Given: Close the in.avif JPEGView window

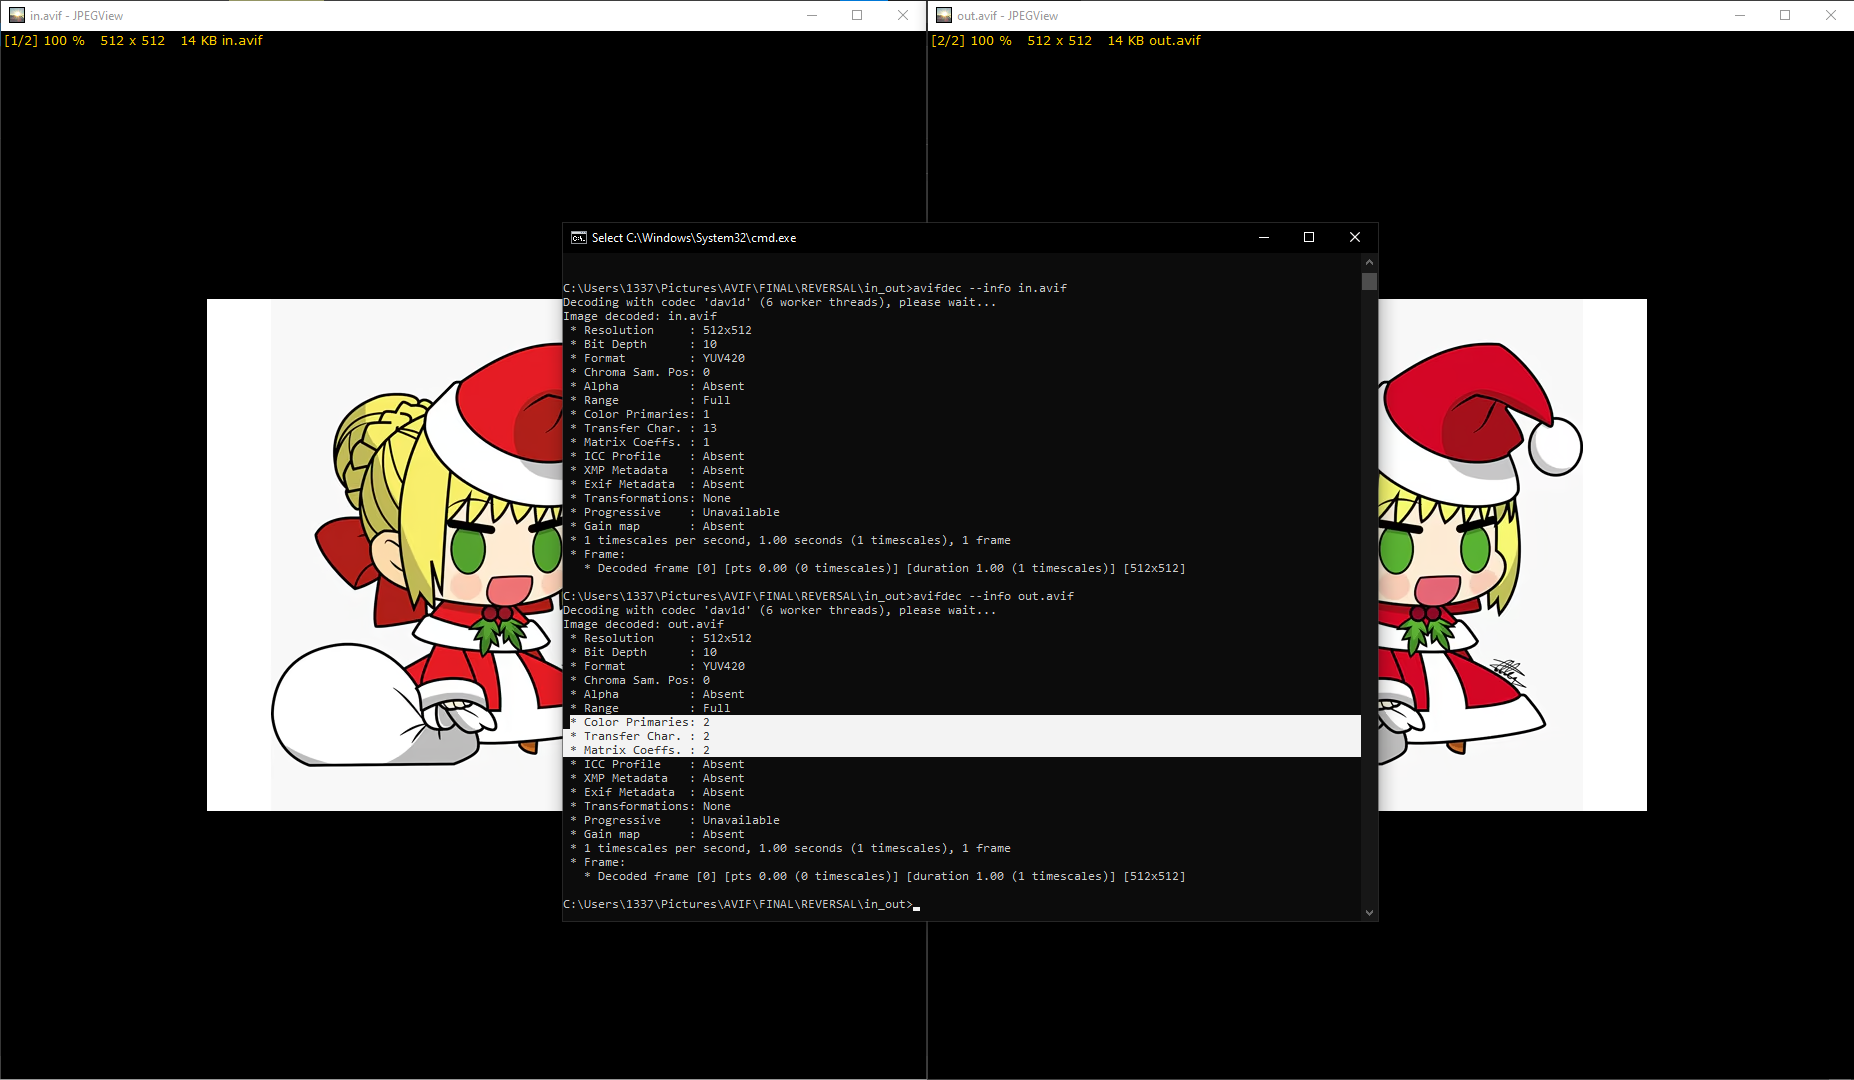Looking at the screenshot, I should 903,15.
